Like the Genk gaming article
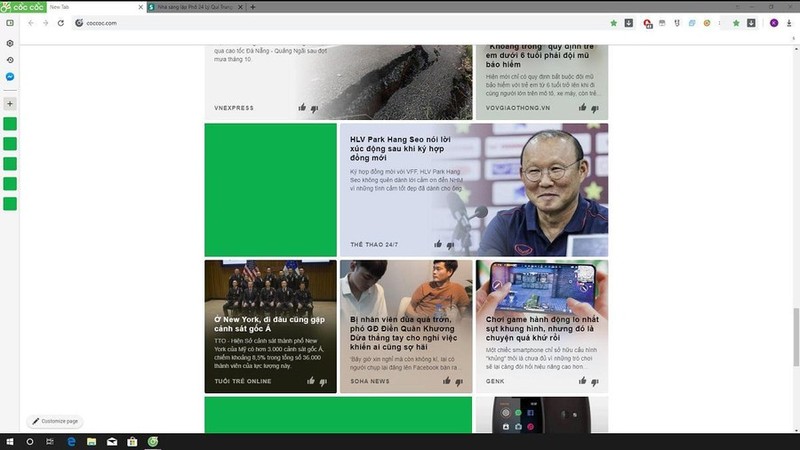Screen dimensions: 800x450 pyautogui.click(x=581, y=381)
